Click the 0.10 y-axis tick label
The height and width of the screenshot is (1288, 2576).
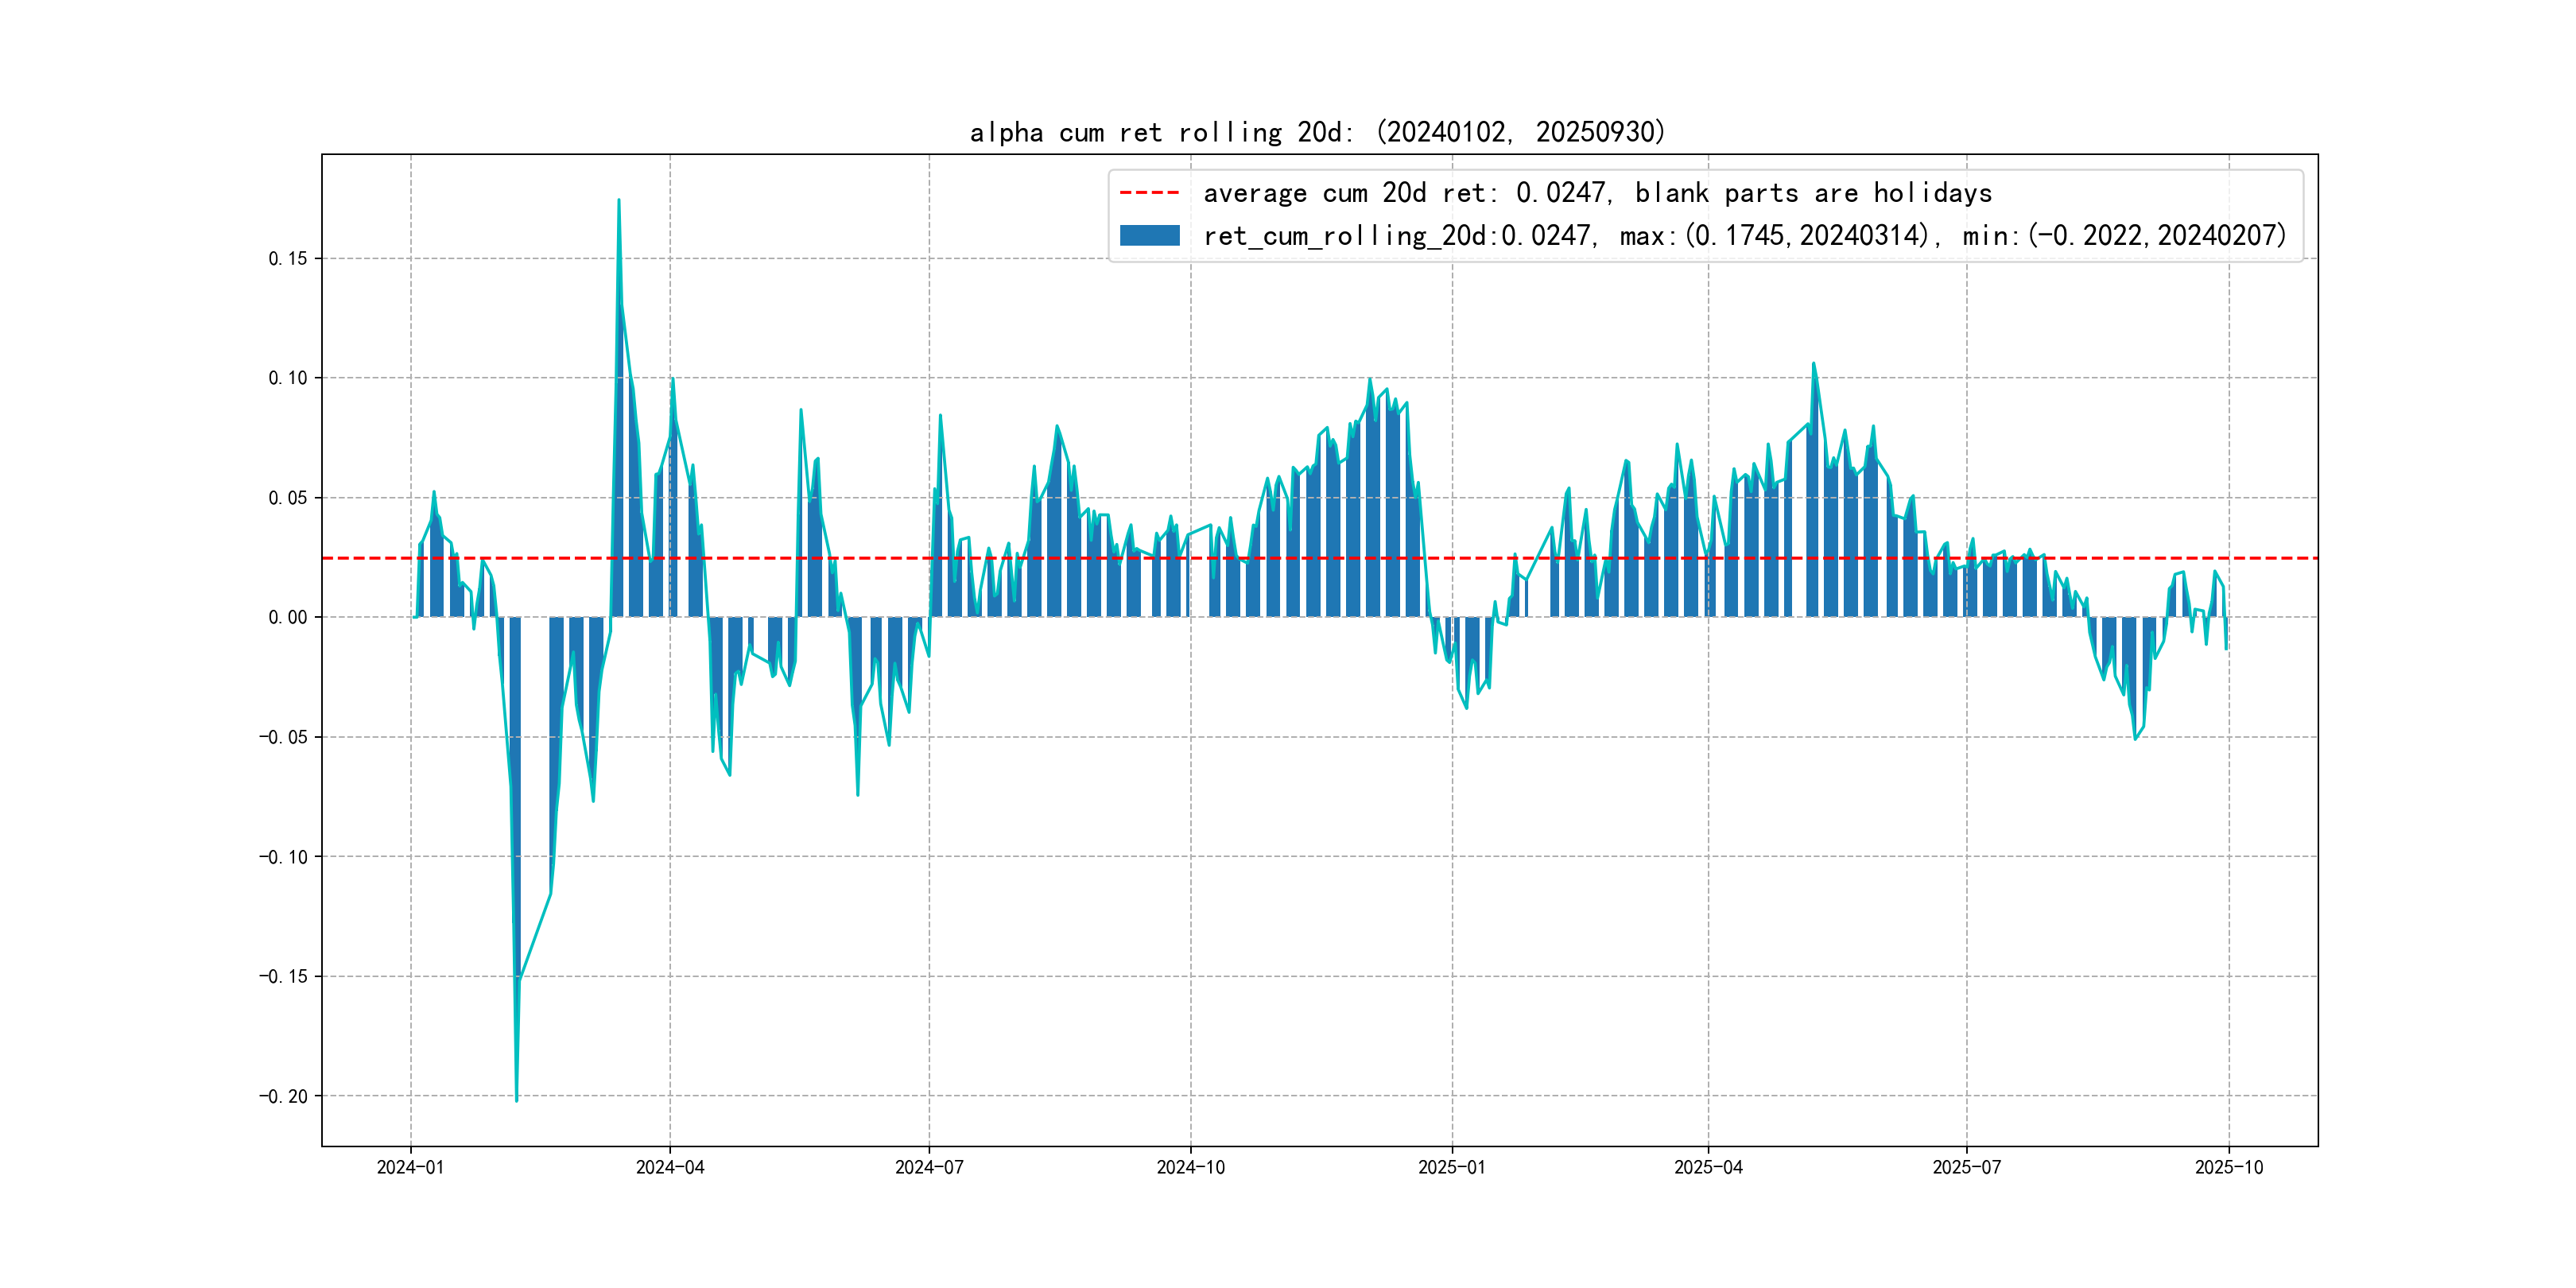pos(288,378)
